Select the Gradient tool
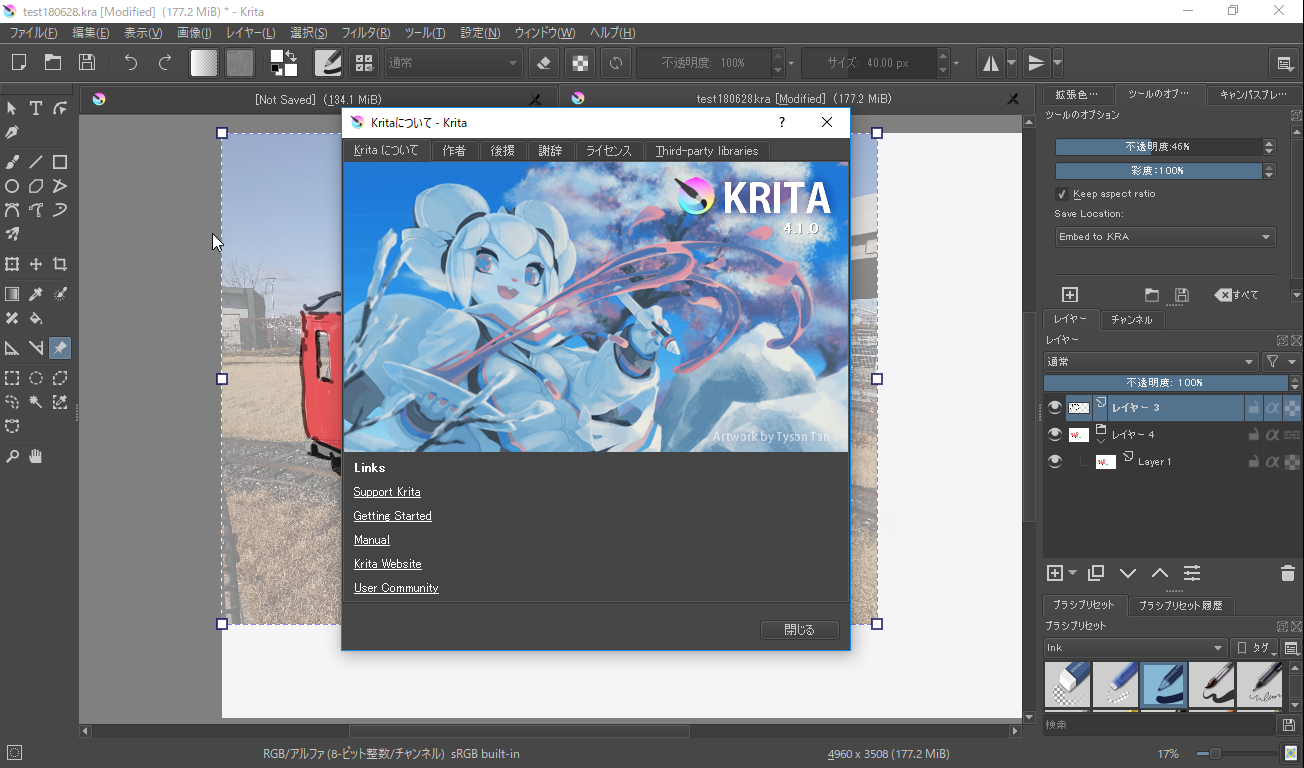The width and height of the screenshot is (1304, 768). pos(14,294)
